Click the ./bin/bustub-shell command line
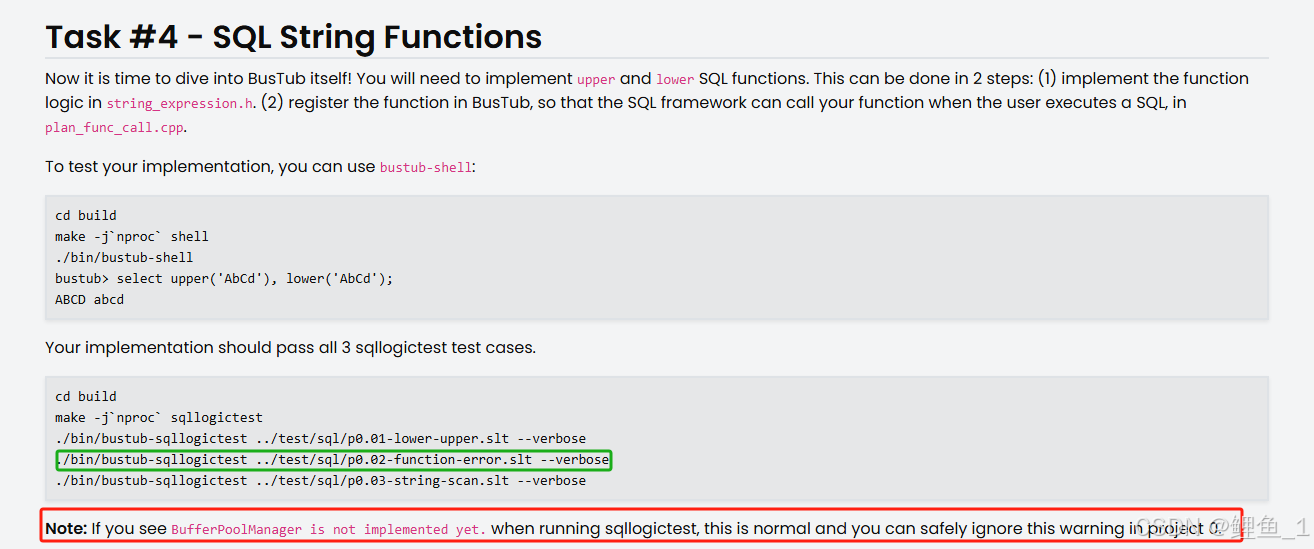Image resolution: width=1314 pixels, height=549 pixels. coord(124,257)
